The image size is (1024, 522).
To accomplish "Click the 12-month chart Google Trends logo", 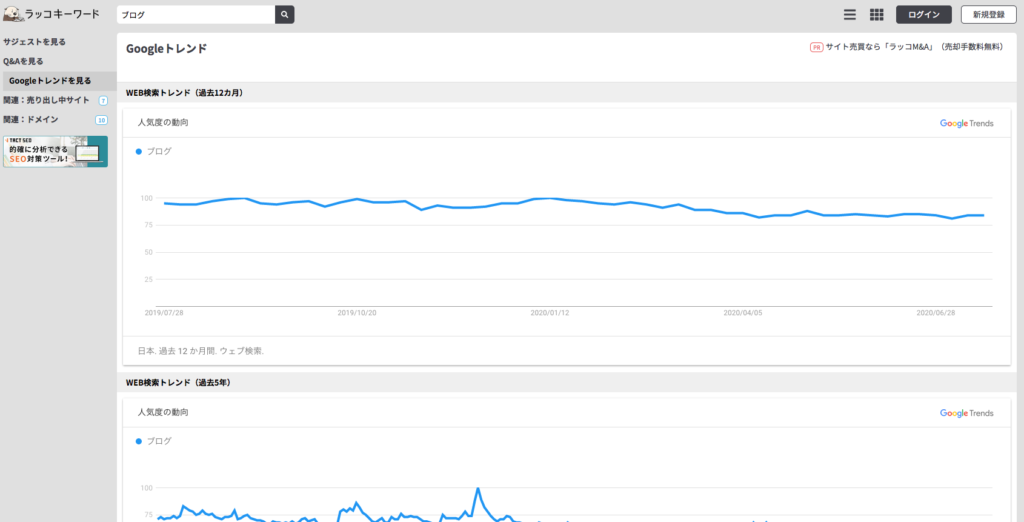I will [966, 123].
